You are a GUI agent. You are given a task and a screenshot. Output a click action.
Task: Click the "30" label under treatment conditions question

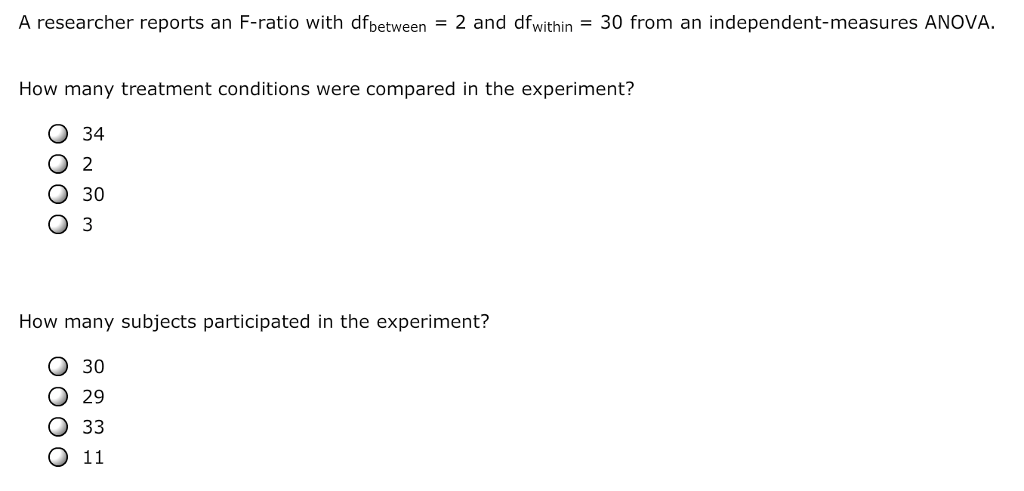(93, 194)
